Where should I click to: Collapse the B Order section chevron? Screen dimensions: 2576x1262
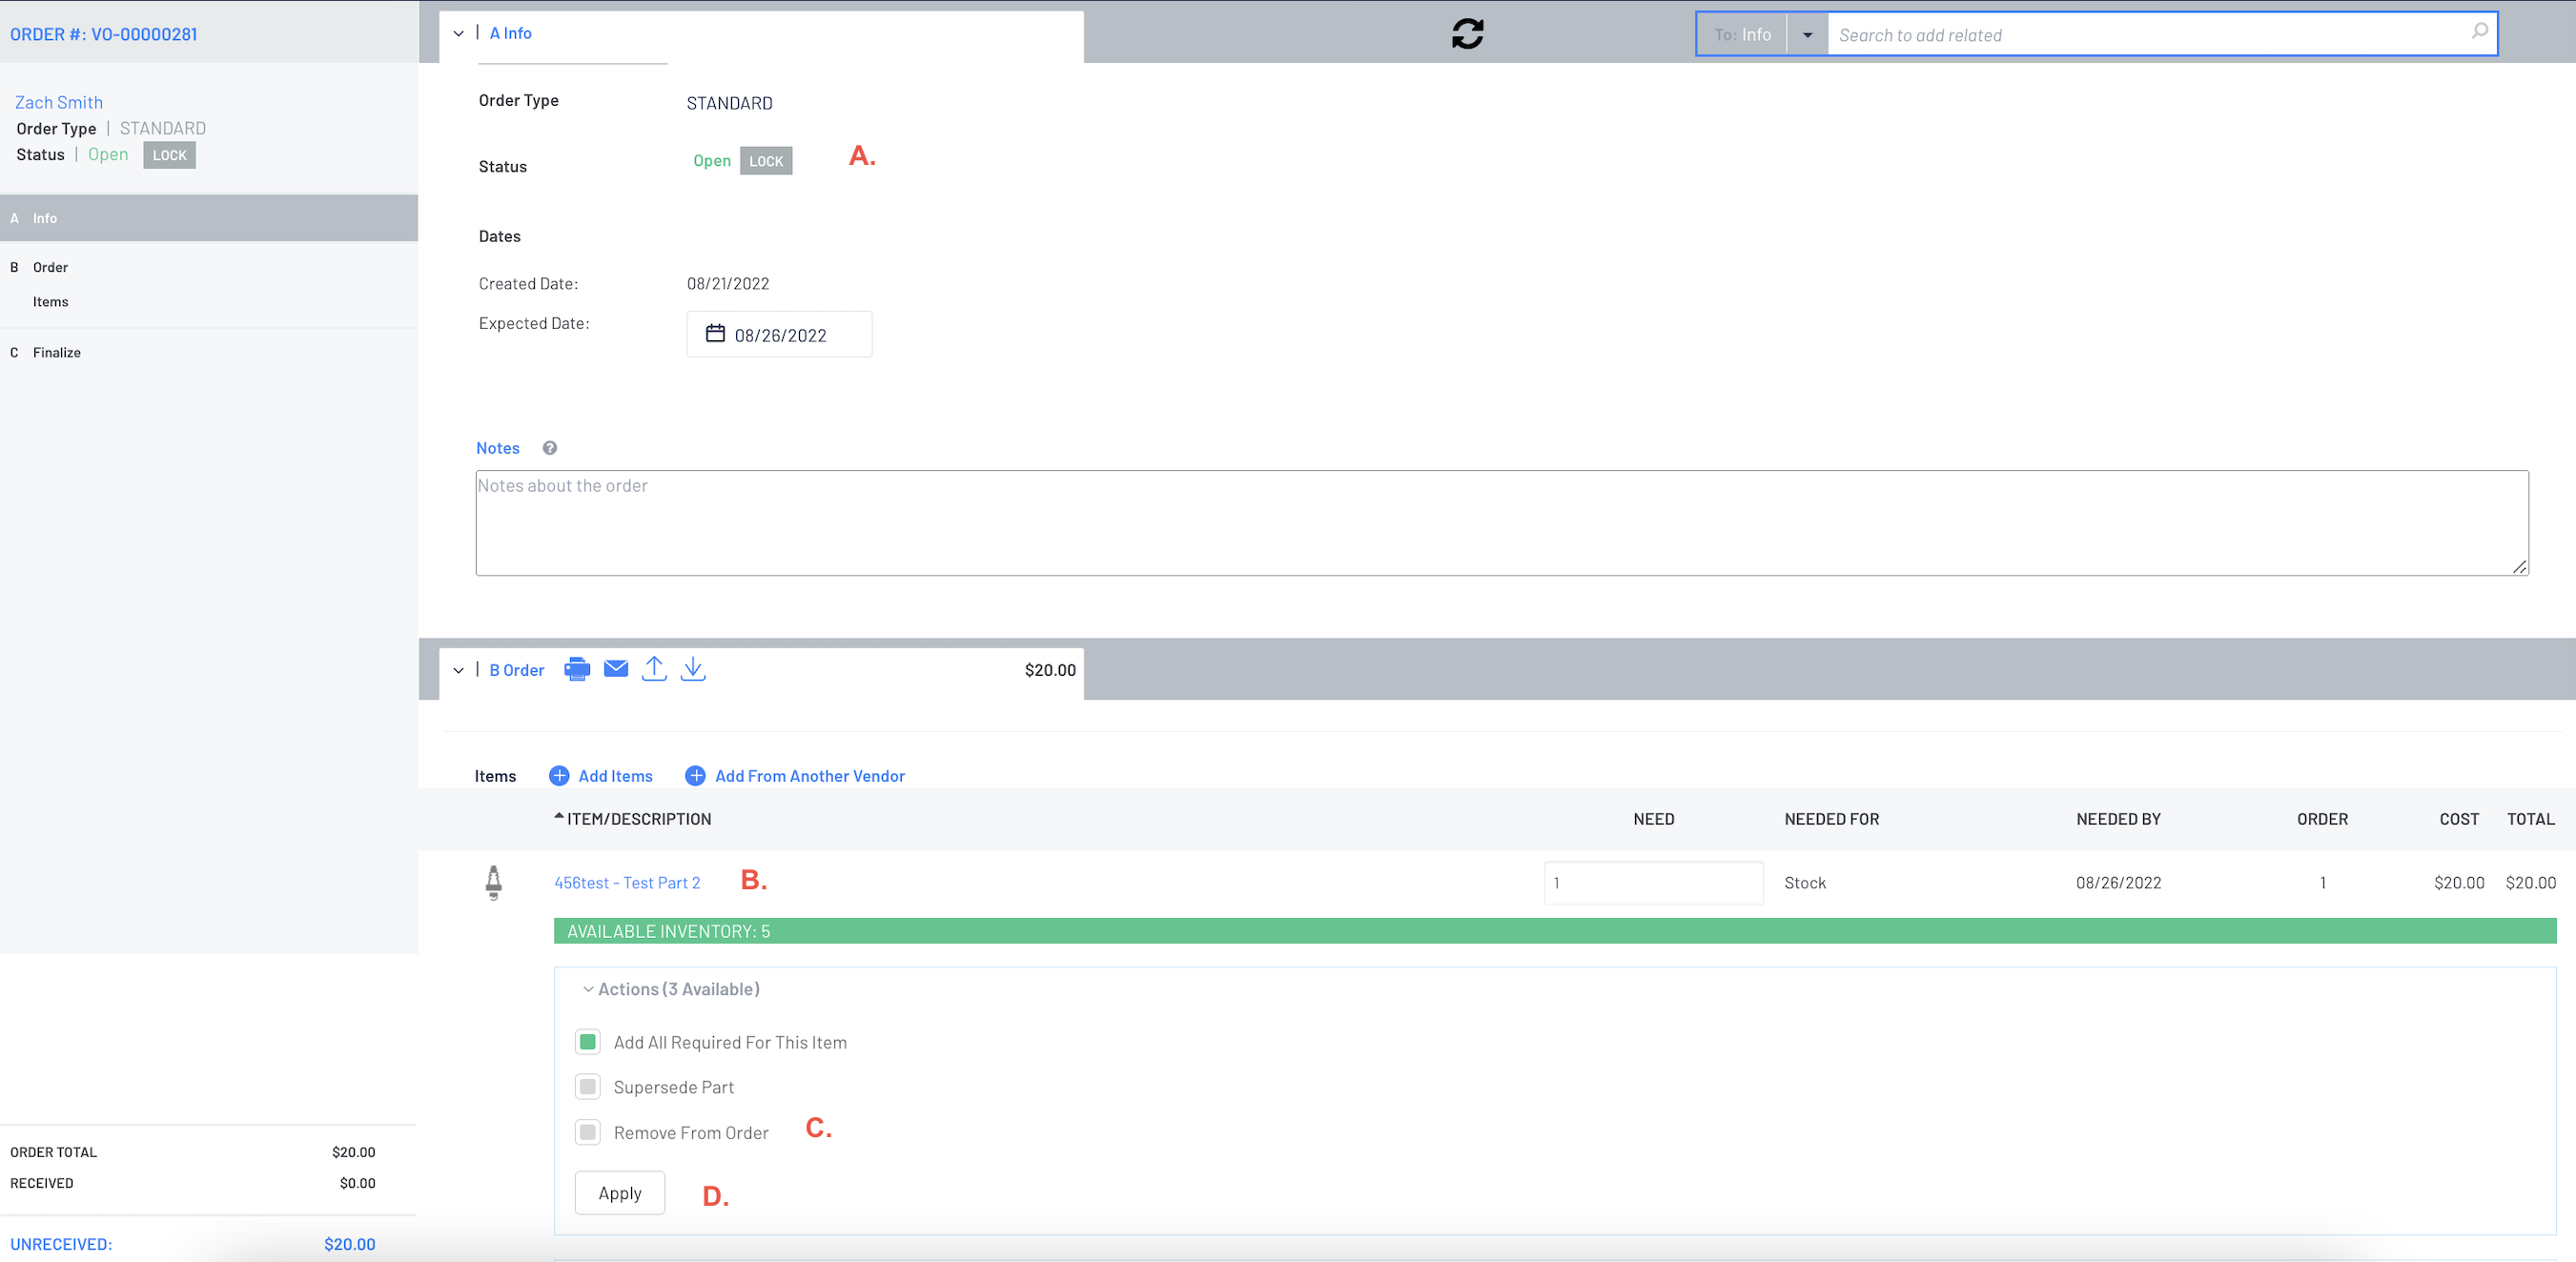tap(458, 670)
